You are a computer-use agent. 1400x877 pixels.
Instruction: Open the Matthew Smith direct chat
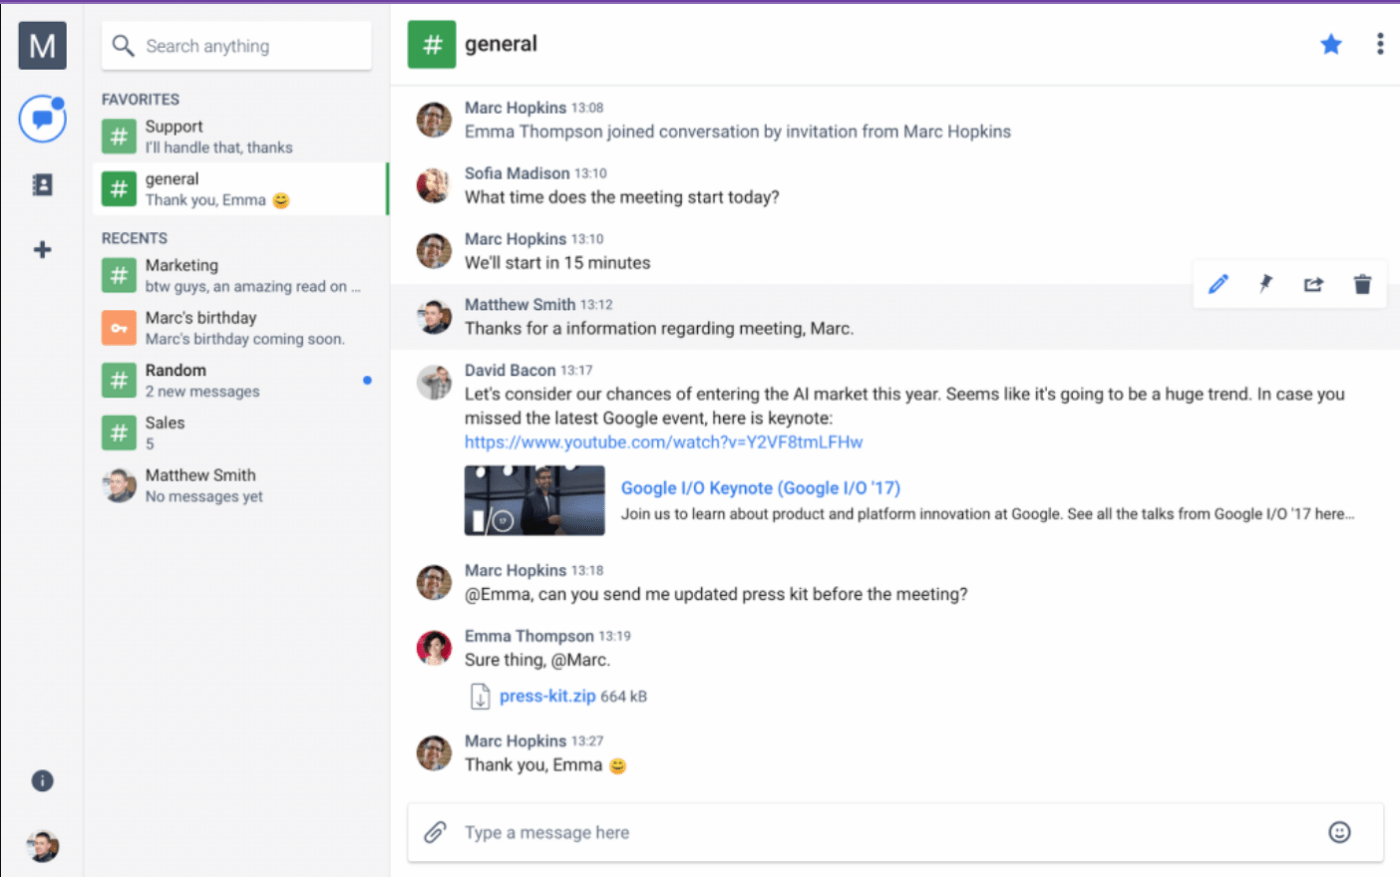tap(240, 485)
